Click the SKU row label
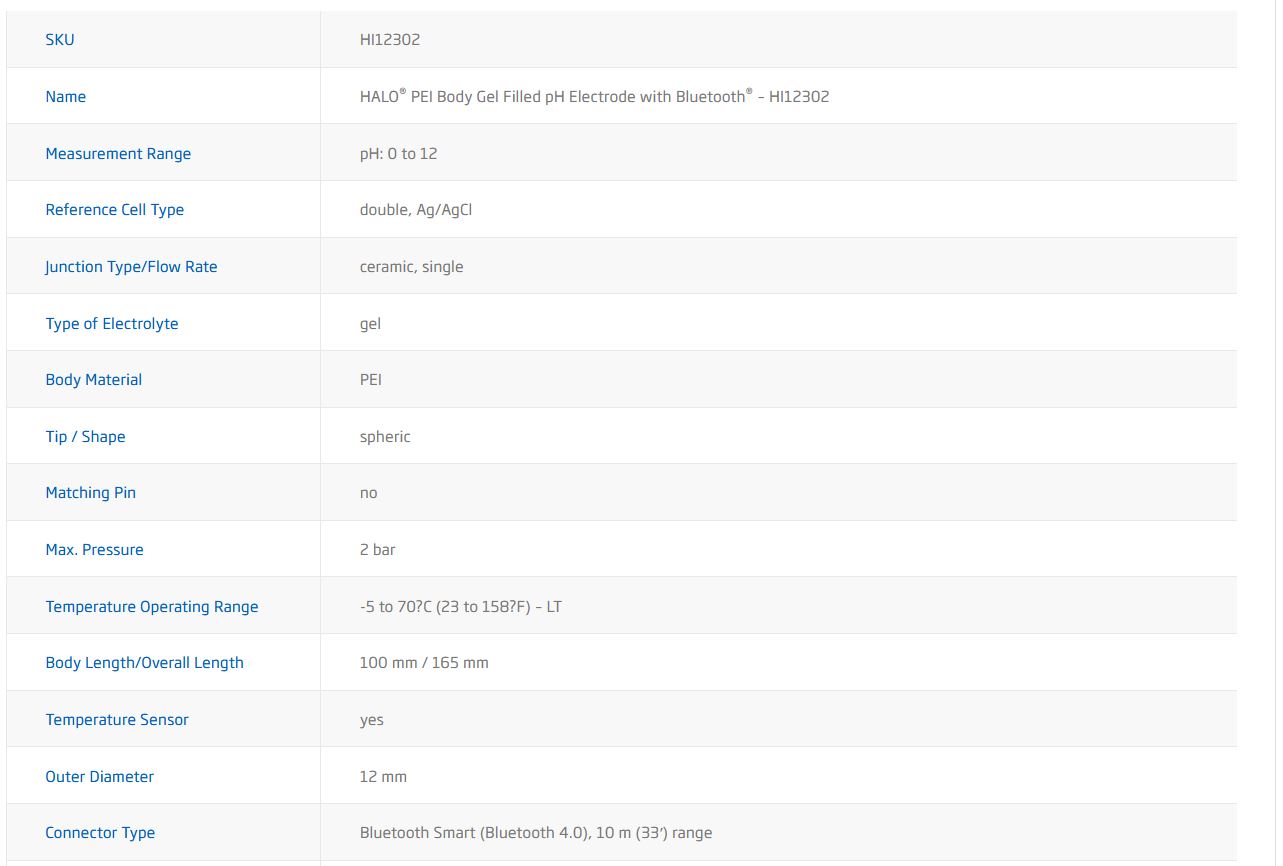The image size is (1283, 866). [x=60, y=40]
